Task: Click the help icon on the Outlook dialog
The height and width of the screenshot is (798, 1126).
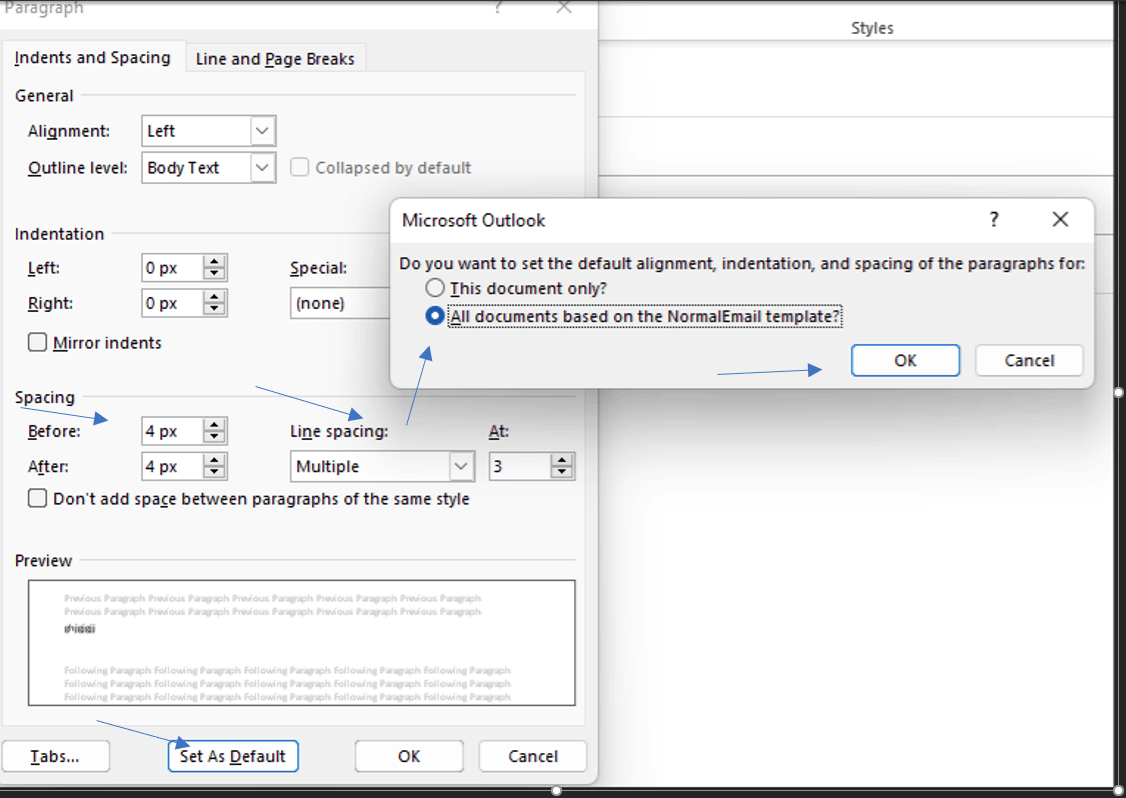Action: [x=993, y=220]
